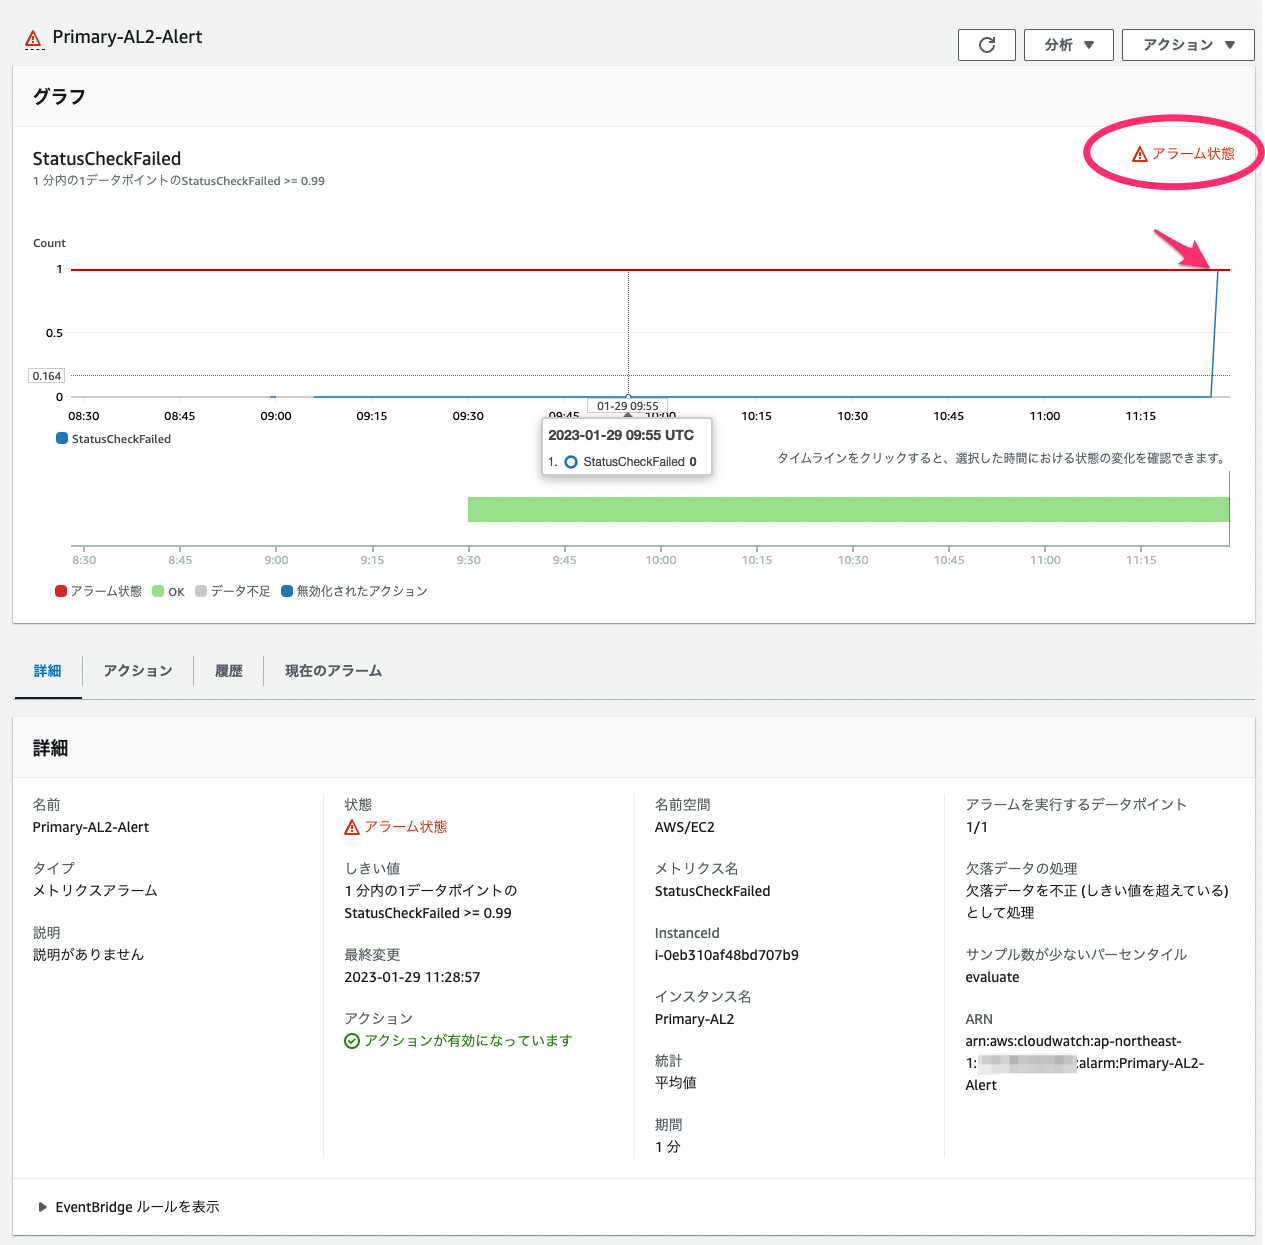Click the green OK bar in the state timeline
This screenshot has height=1245, width=1265.
[849, 509]
